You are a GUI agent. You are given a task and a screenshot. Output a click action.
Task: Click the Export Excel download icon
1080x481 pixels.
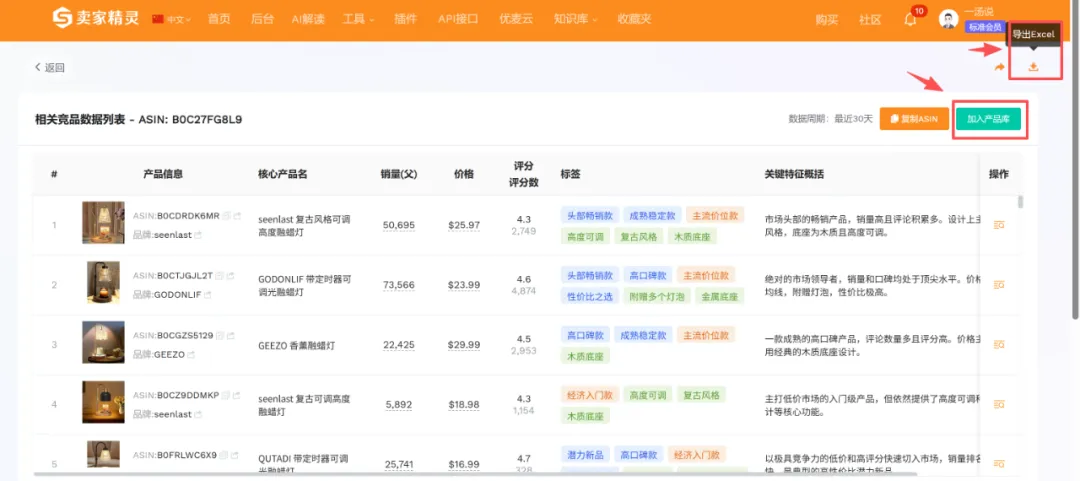1033,67
